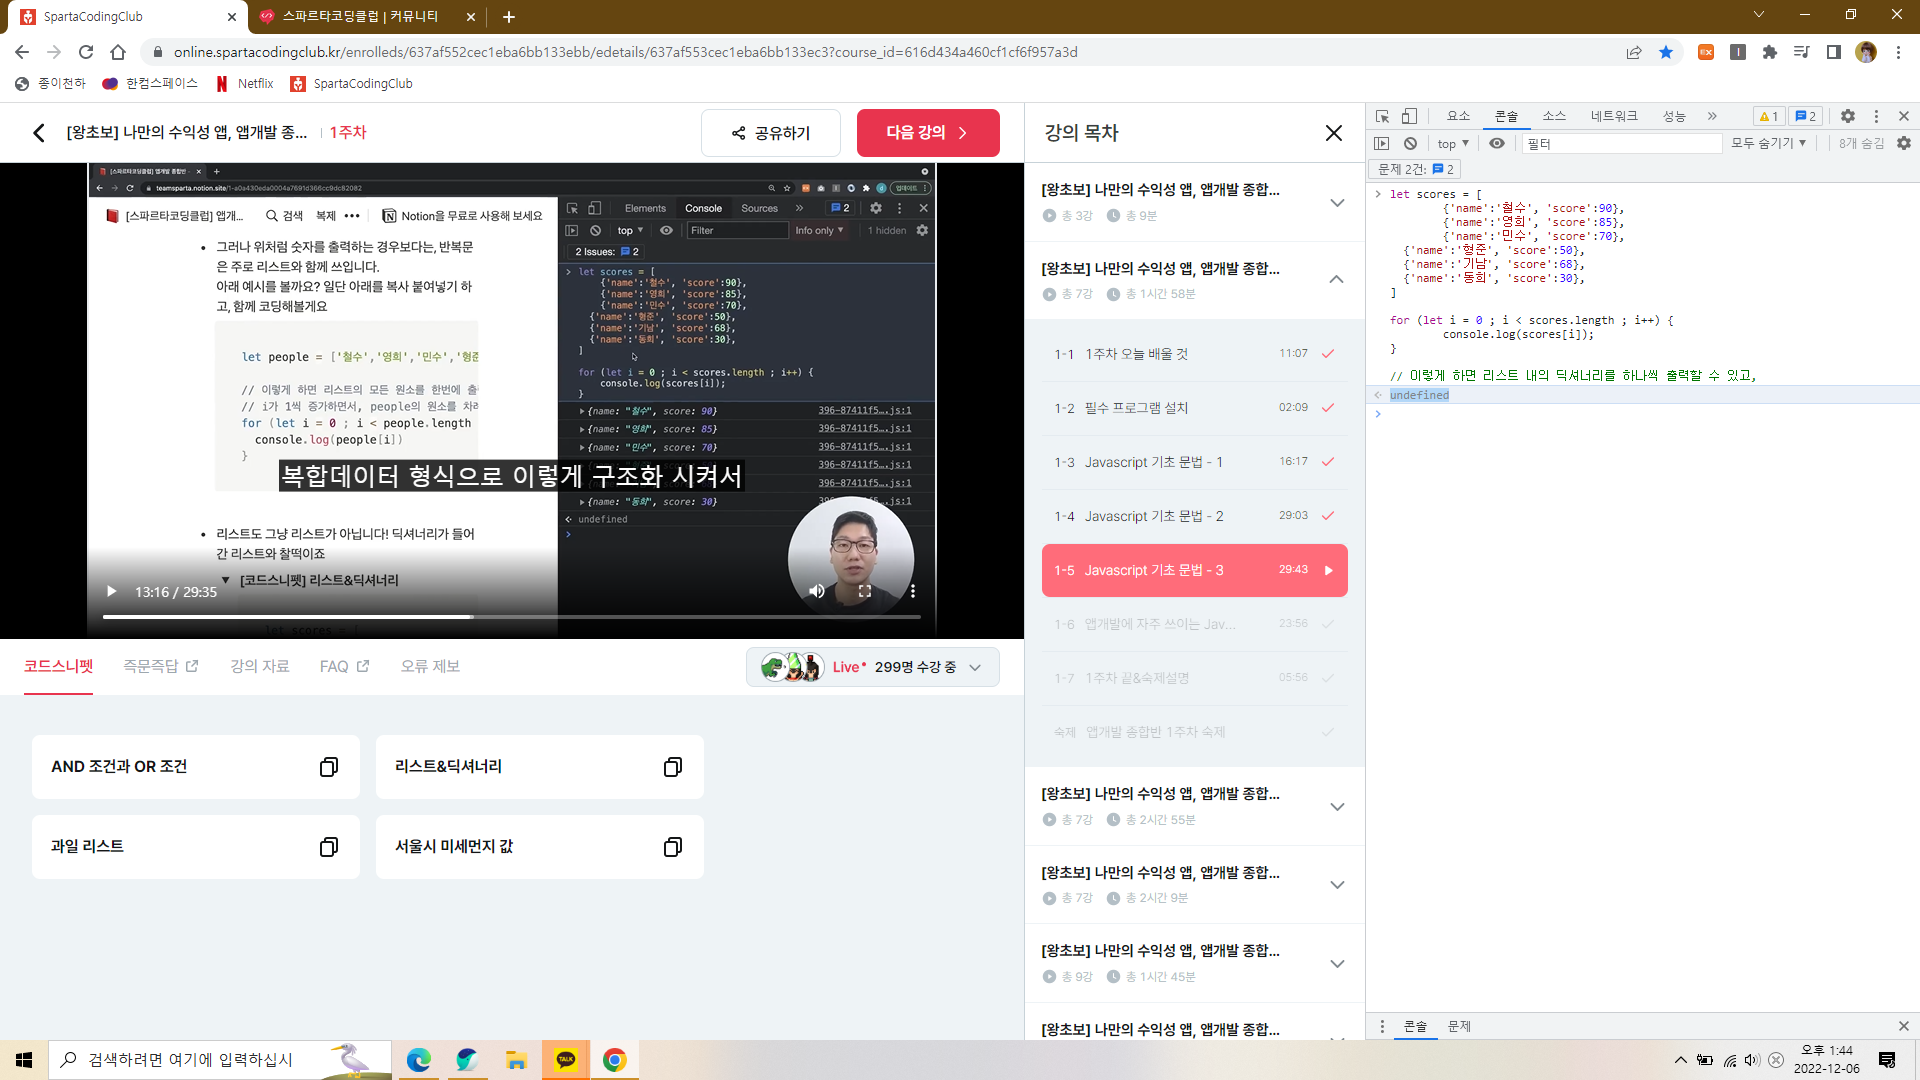This screenshot has height=1080, width=1920.
Task: Switch to DevTools 네트워크 tab
Action: click(x=1614, y=116)
